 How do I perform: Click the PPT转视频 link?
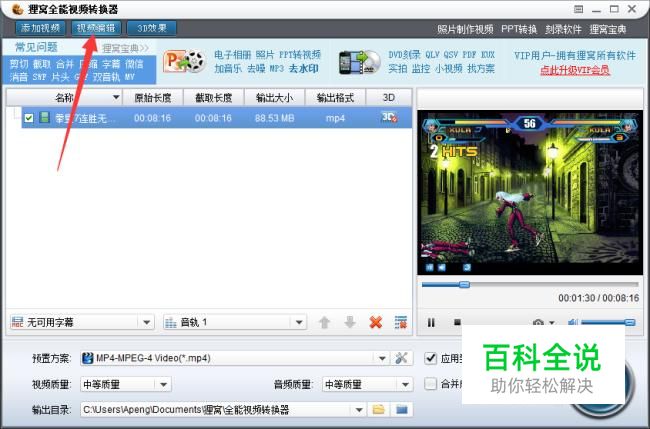(300, 55)
